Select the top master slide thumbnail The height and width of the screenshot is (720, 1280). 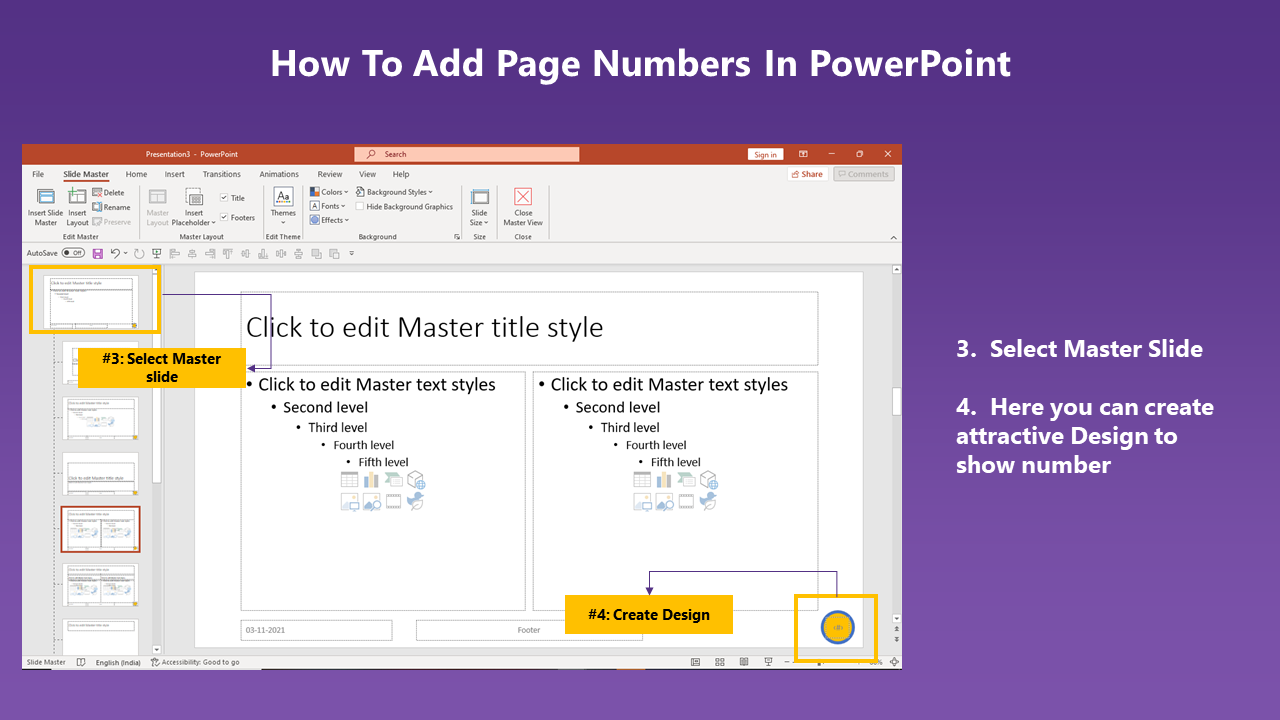[x=93, y=301]
